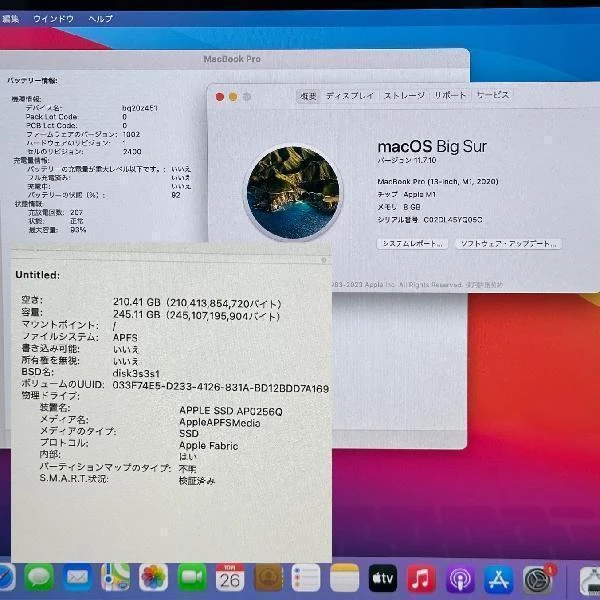Click the ソフトウェア・アップデート... button
Screen dimensions: 600x600
click(x=508, y=244)
